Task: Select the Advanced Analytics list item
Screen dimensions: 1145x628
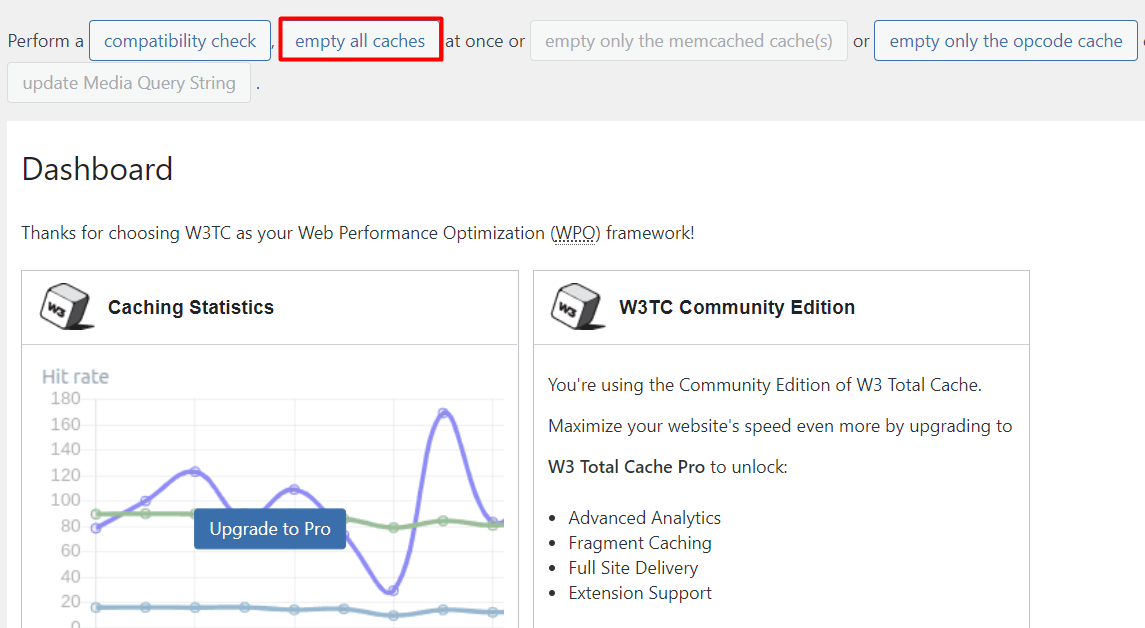Action: [644, 517]
